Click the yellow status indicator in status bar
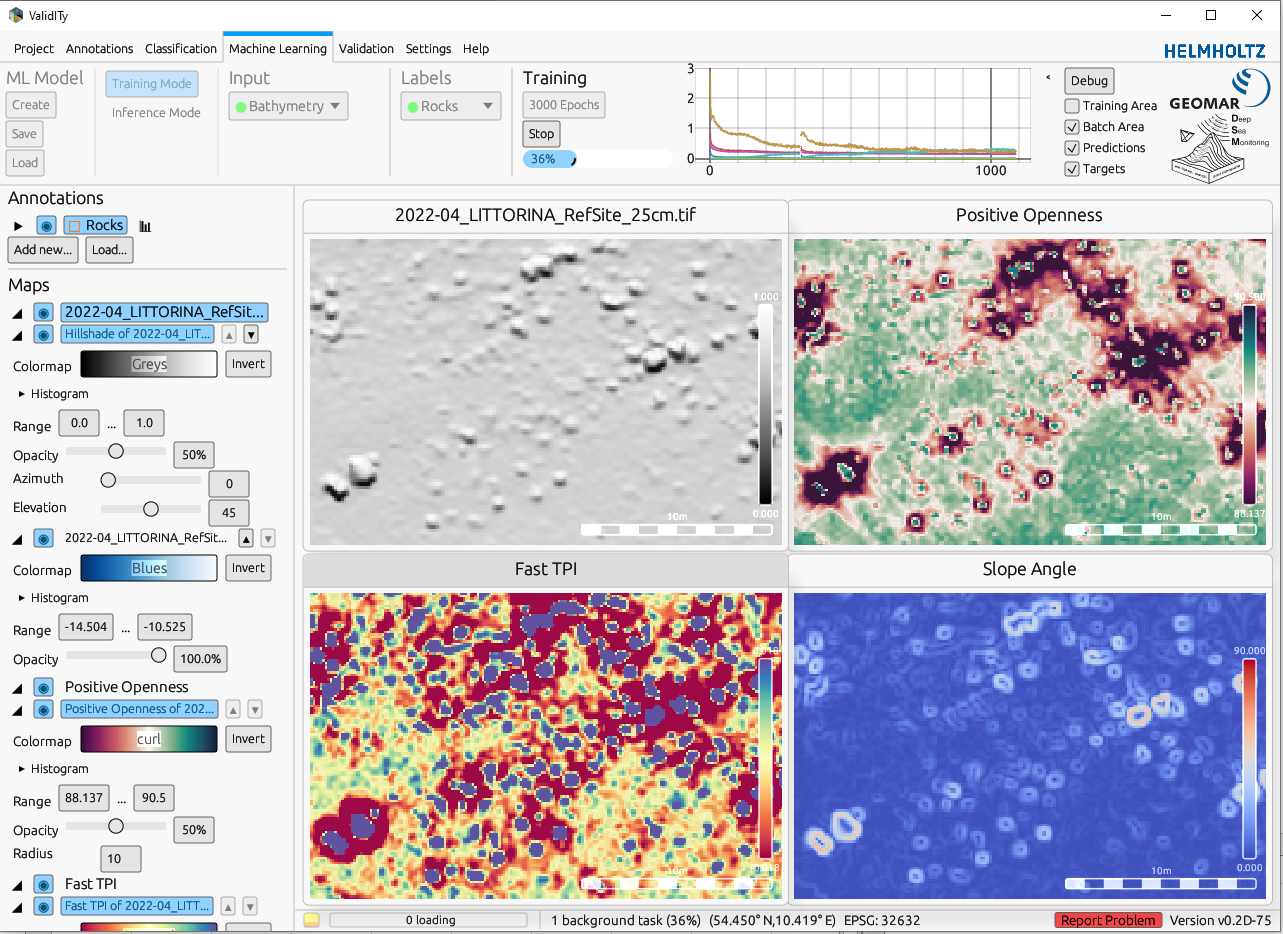 click(312, 920)
